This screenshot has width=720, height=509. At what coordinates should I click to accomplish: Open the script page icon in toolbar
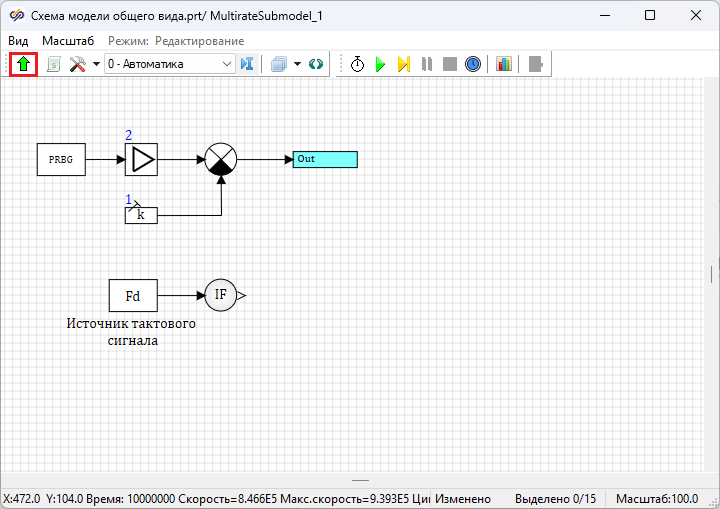pyautogui.click(x=54, y=64)
